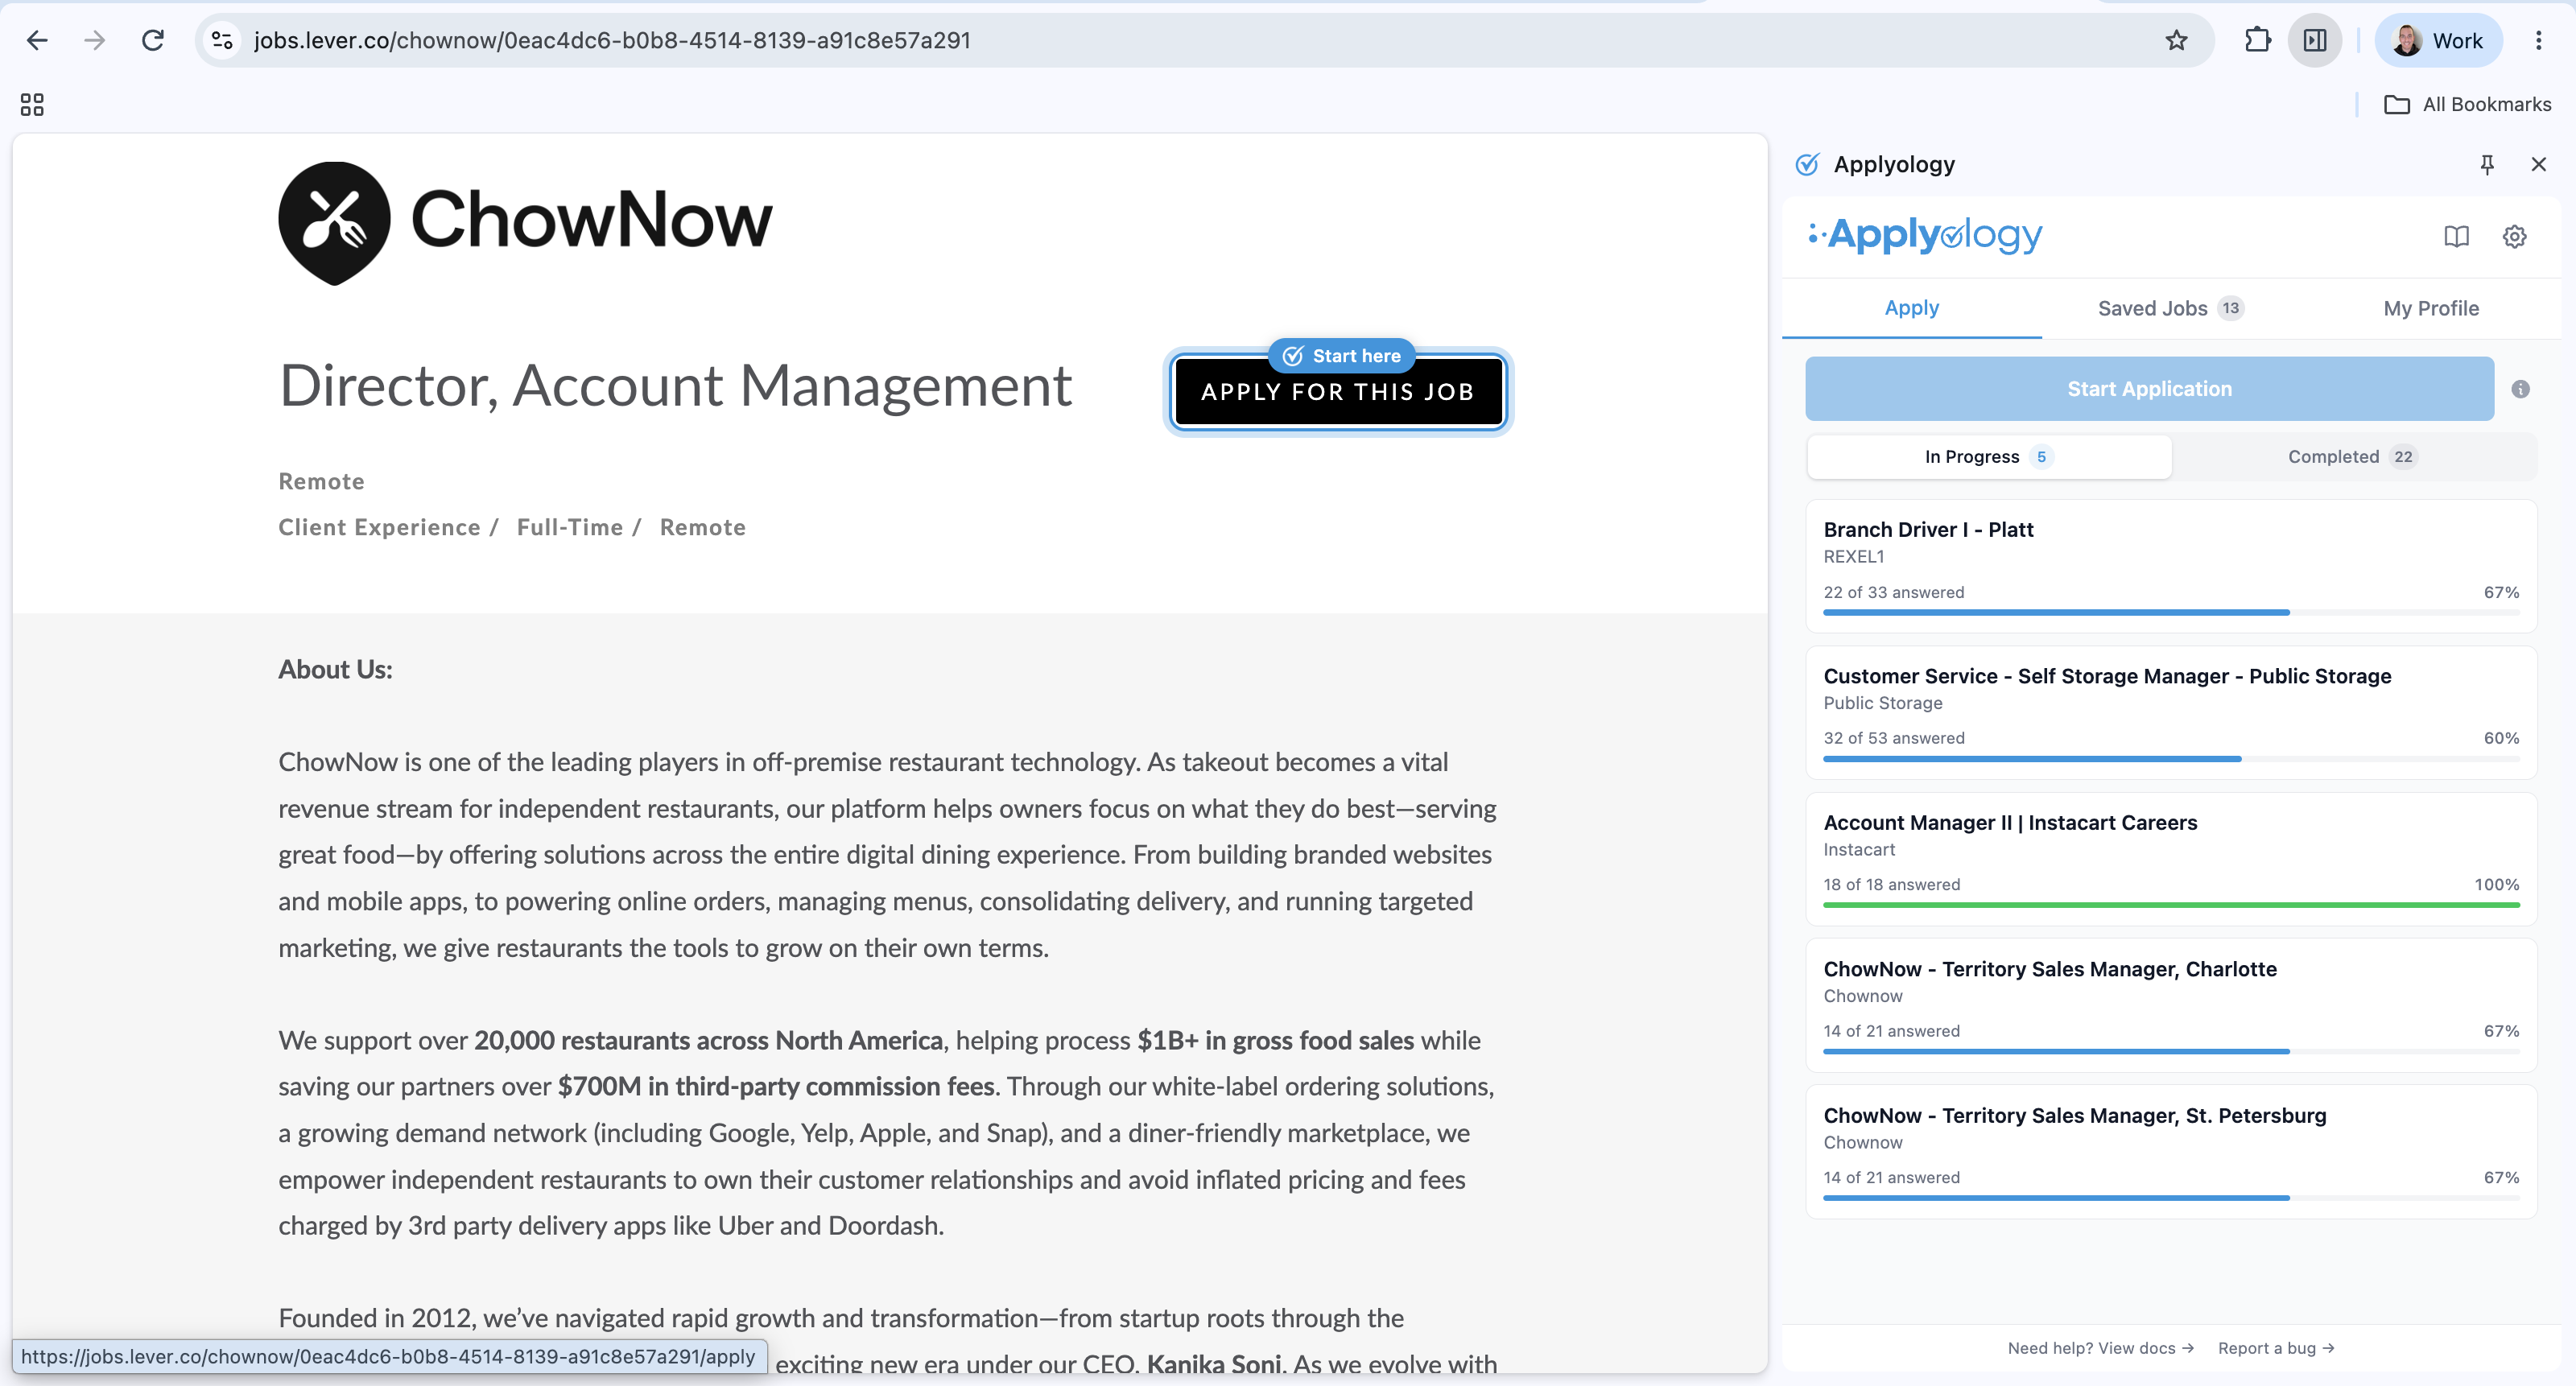Close the Applyology side panel
Image resolution: width=2576 pixels, height=1386 pixels.
click(2538, 164)
